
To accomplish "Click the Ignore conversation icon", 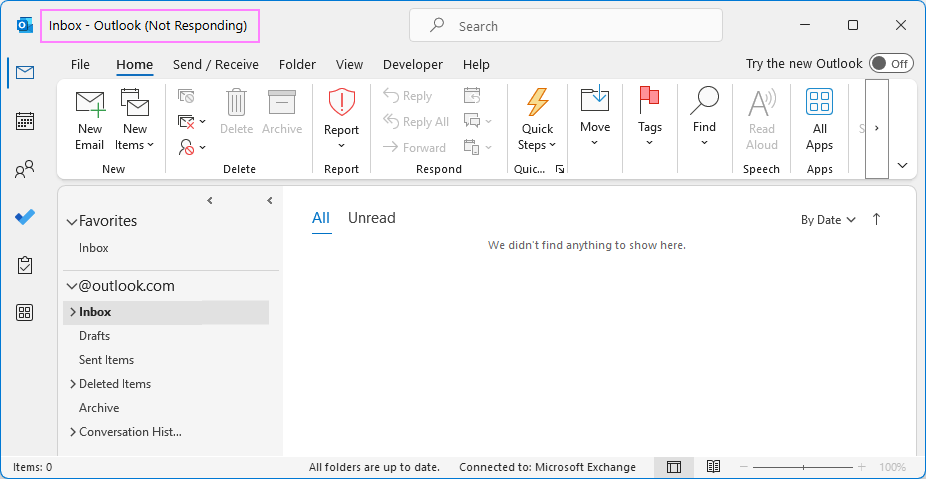I will tap(186, 96).
